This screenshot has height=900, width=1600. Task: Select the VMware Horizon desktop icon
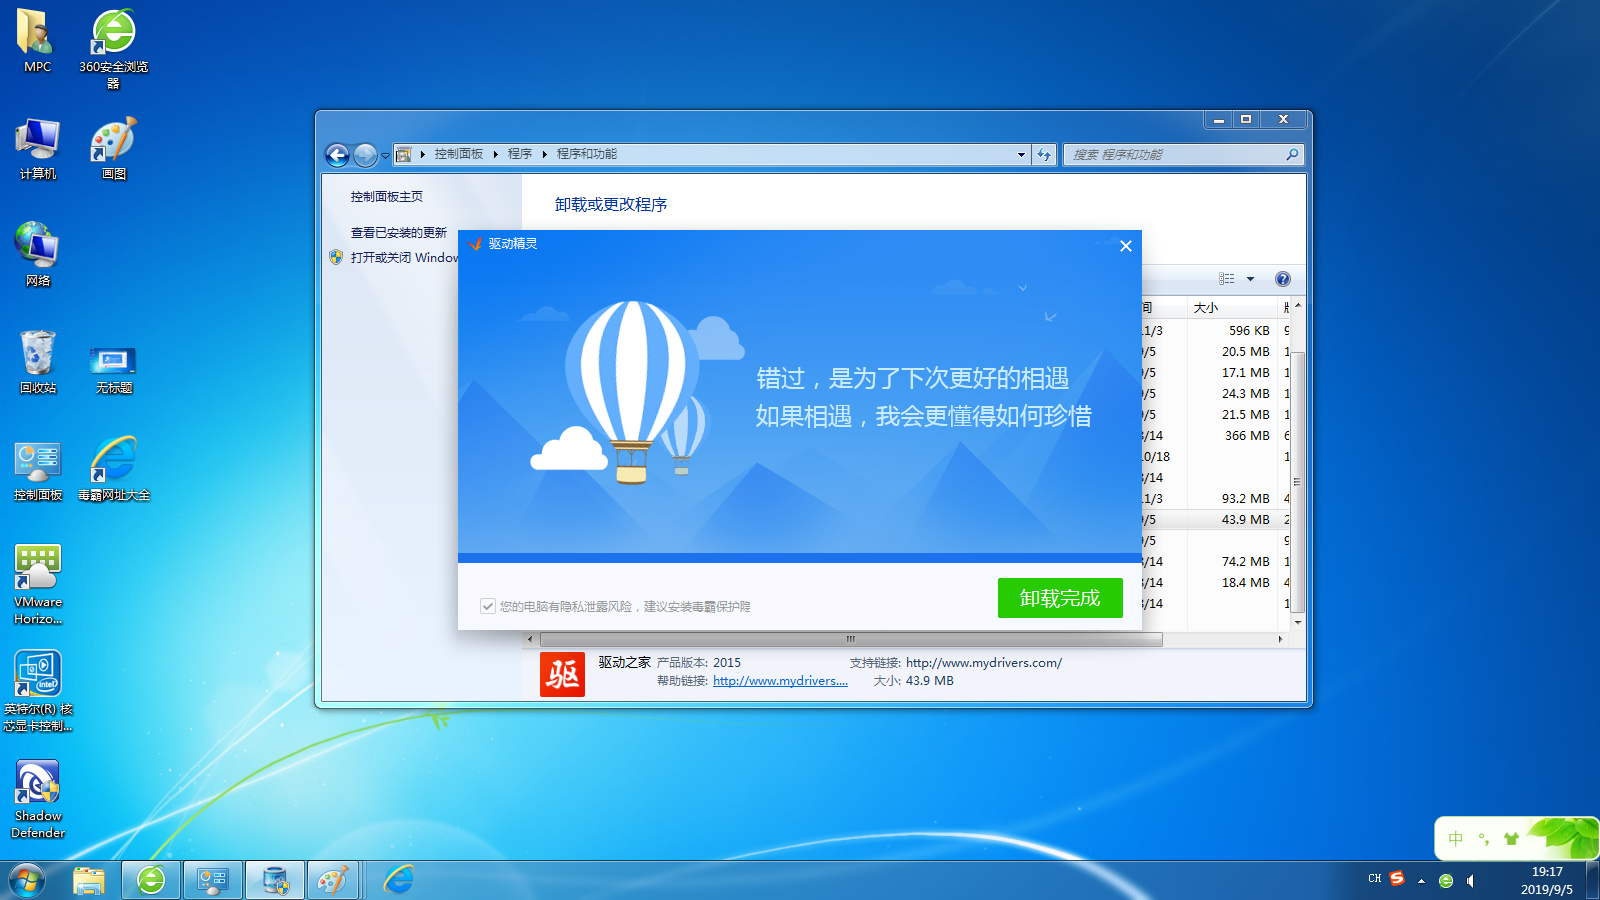click(38, 585)
